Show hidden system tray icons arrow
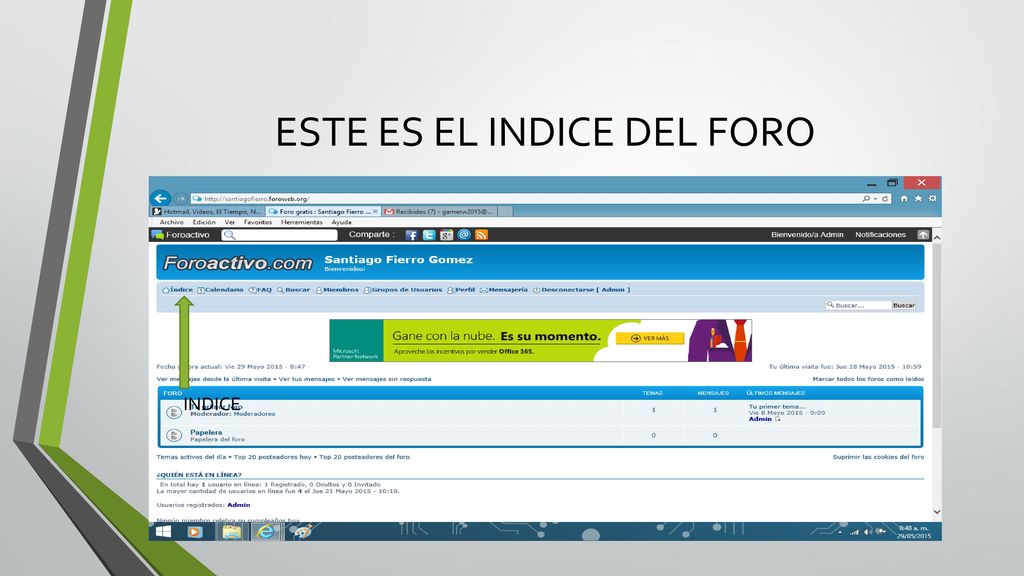This screenshot has width=1024, height=576. (x=840, y=532)
